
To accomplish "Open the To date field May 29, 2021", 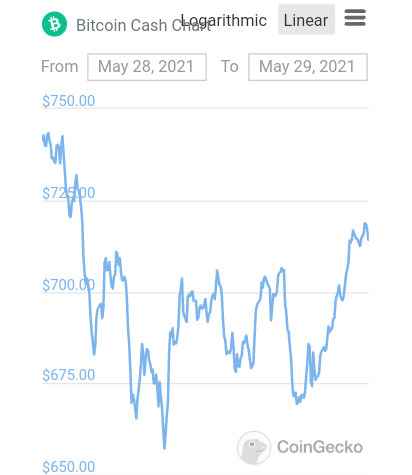I will point(308,67).
